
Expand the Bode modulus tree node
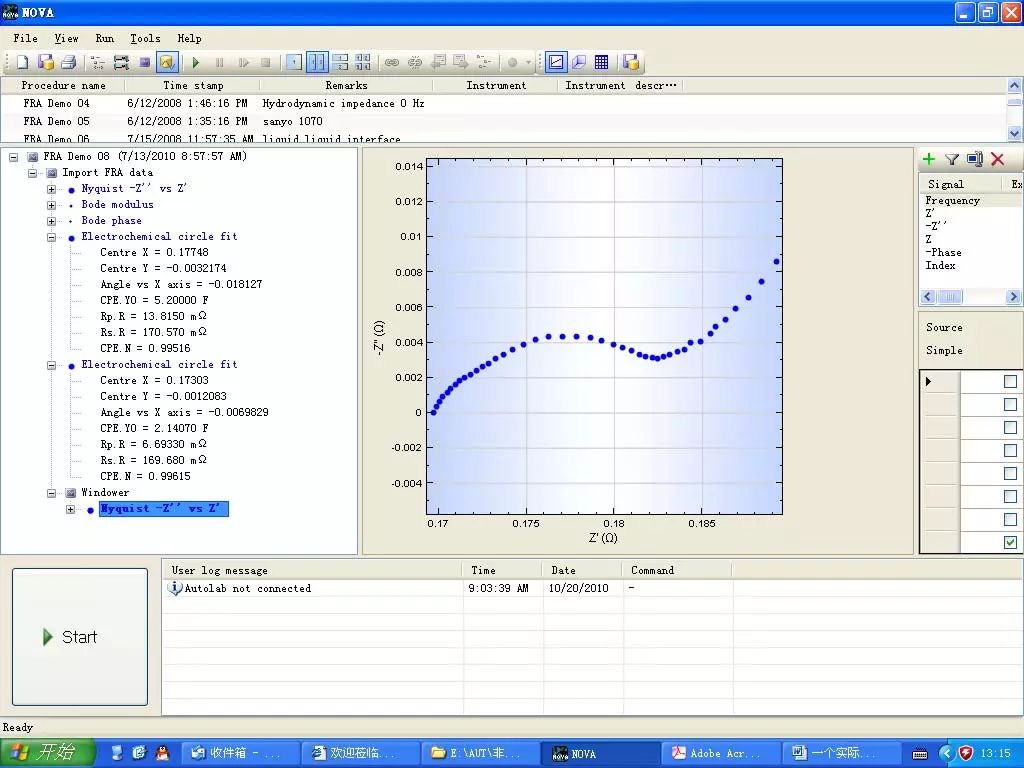pyautogui.click(x=52, y=205)
